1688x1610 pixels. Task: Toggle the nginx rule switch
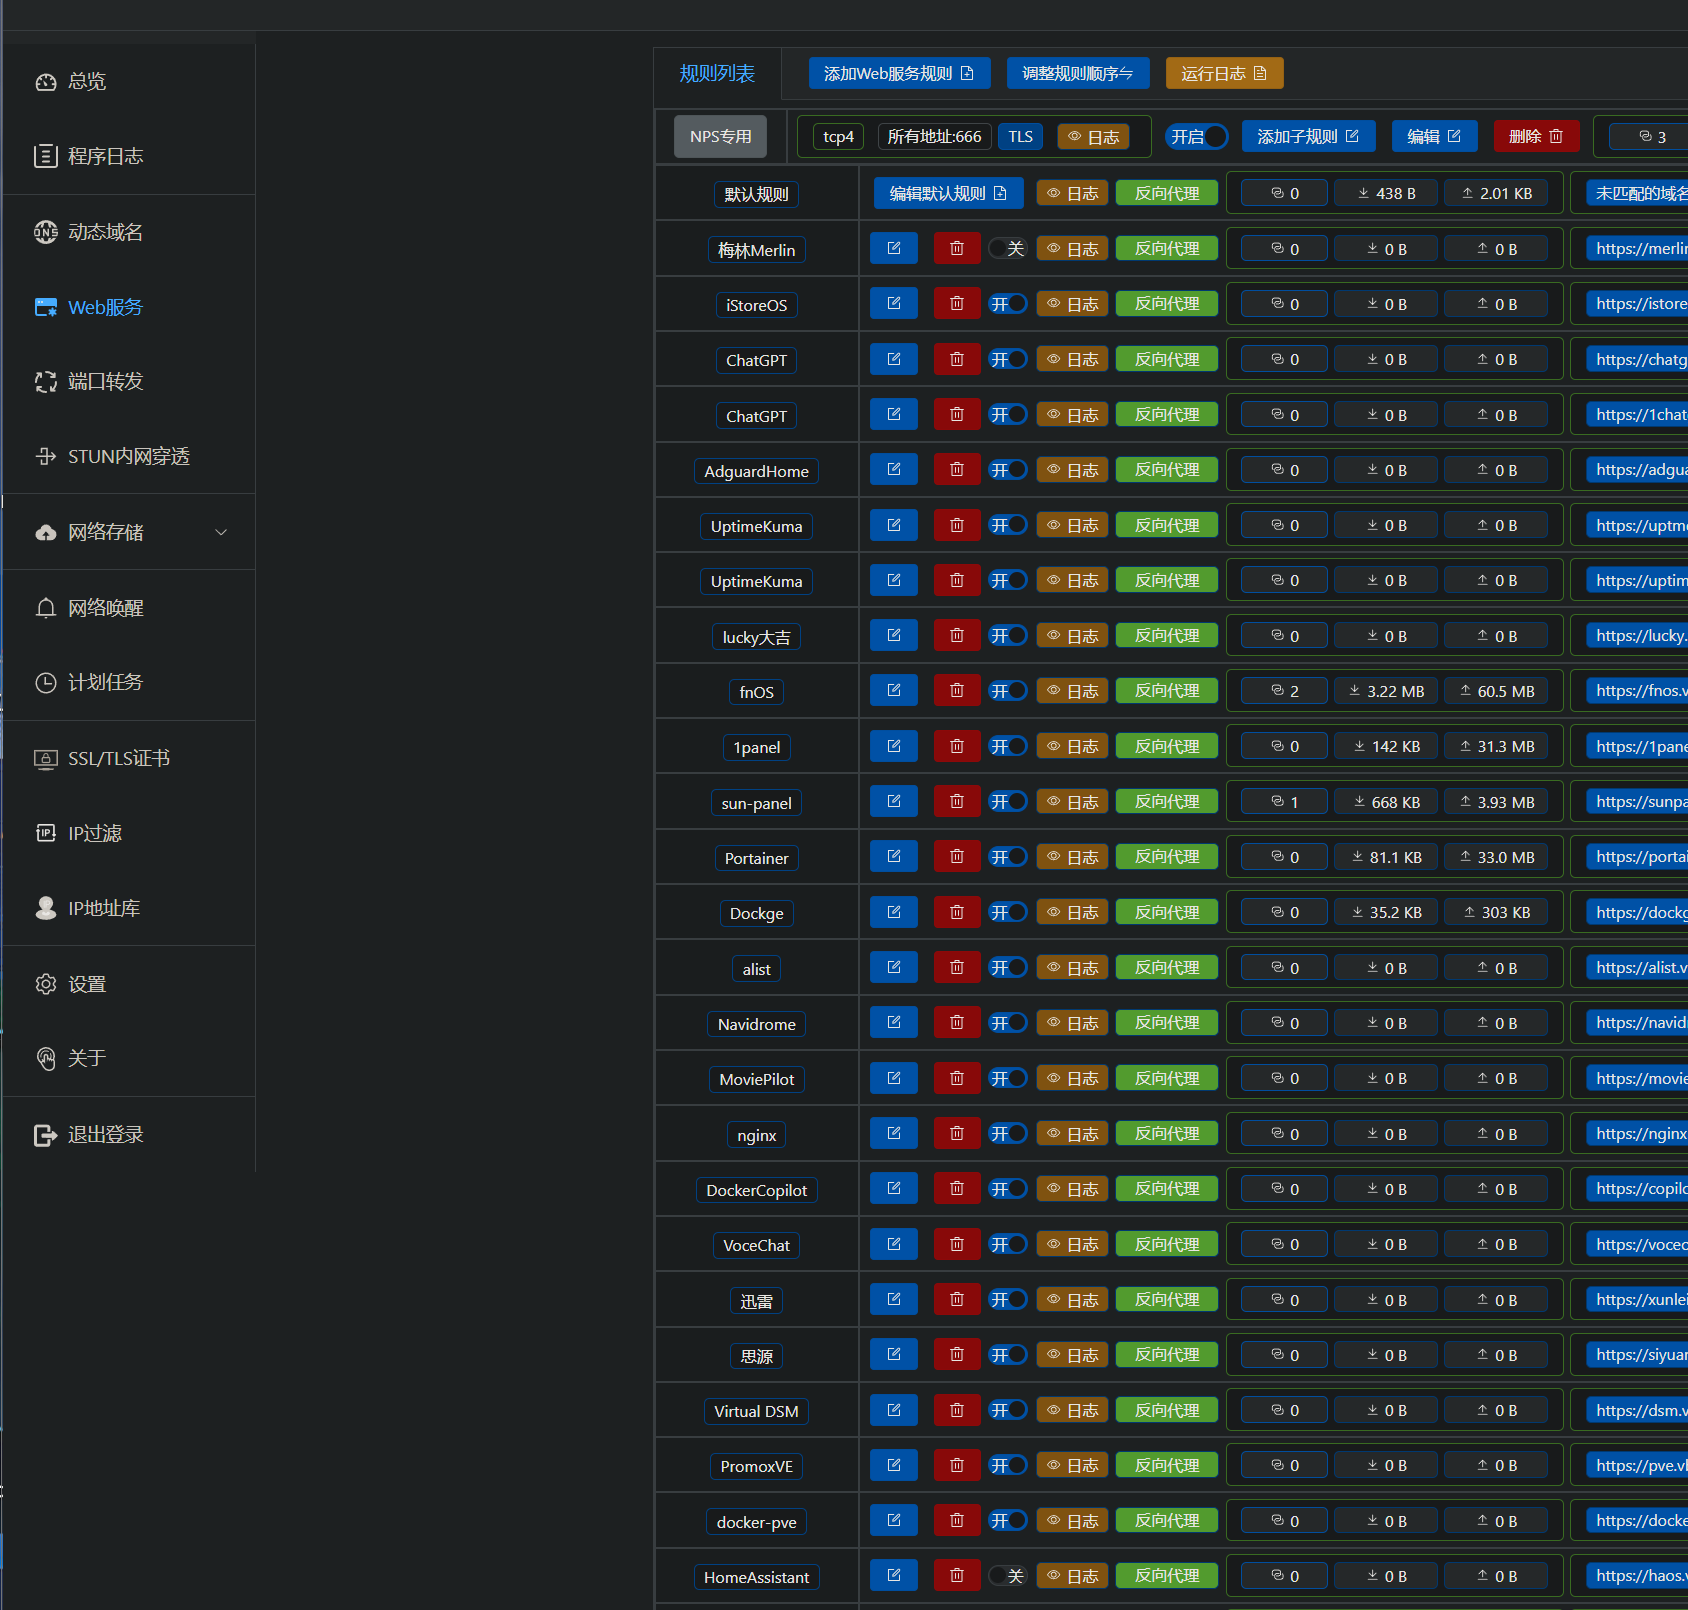pyautogui.click(x=1007, y=1134)
